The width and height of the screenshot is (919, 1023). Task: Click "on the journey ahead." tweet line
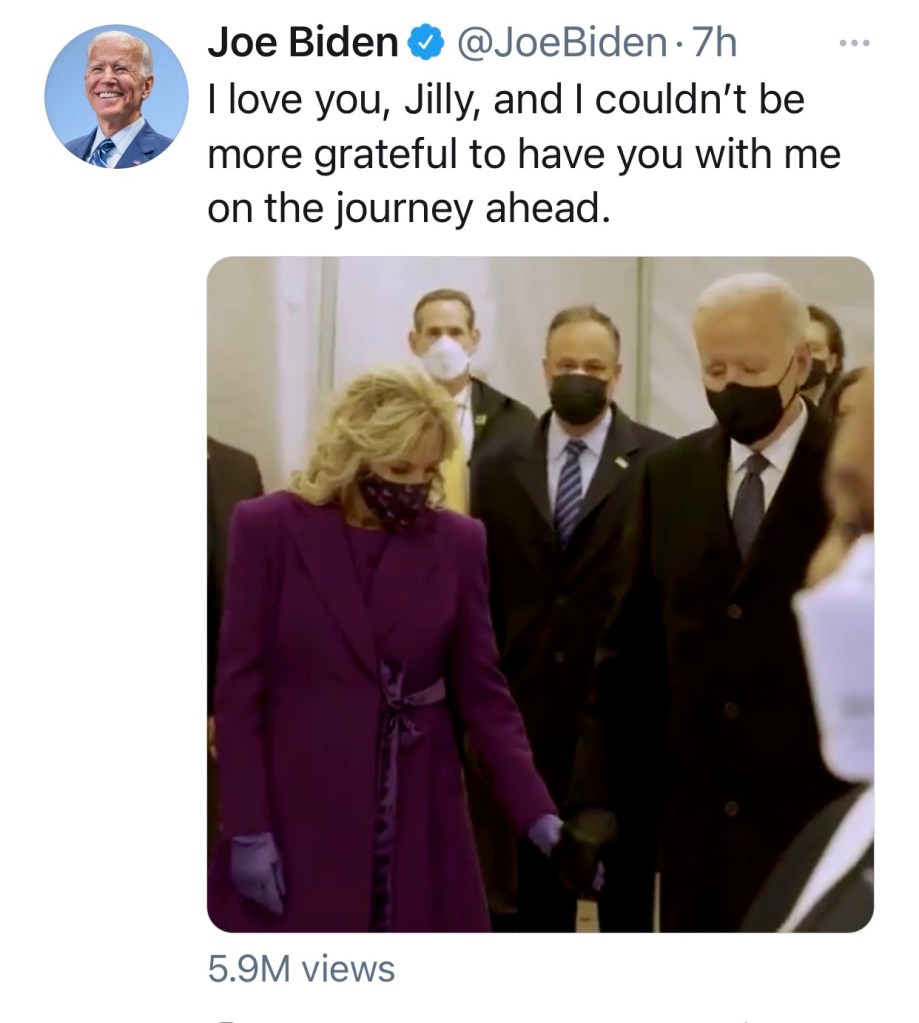pos(407,209)
